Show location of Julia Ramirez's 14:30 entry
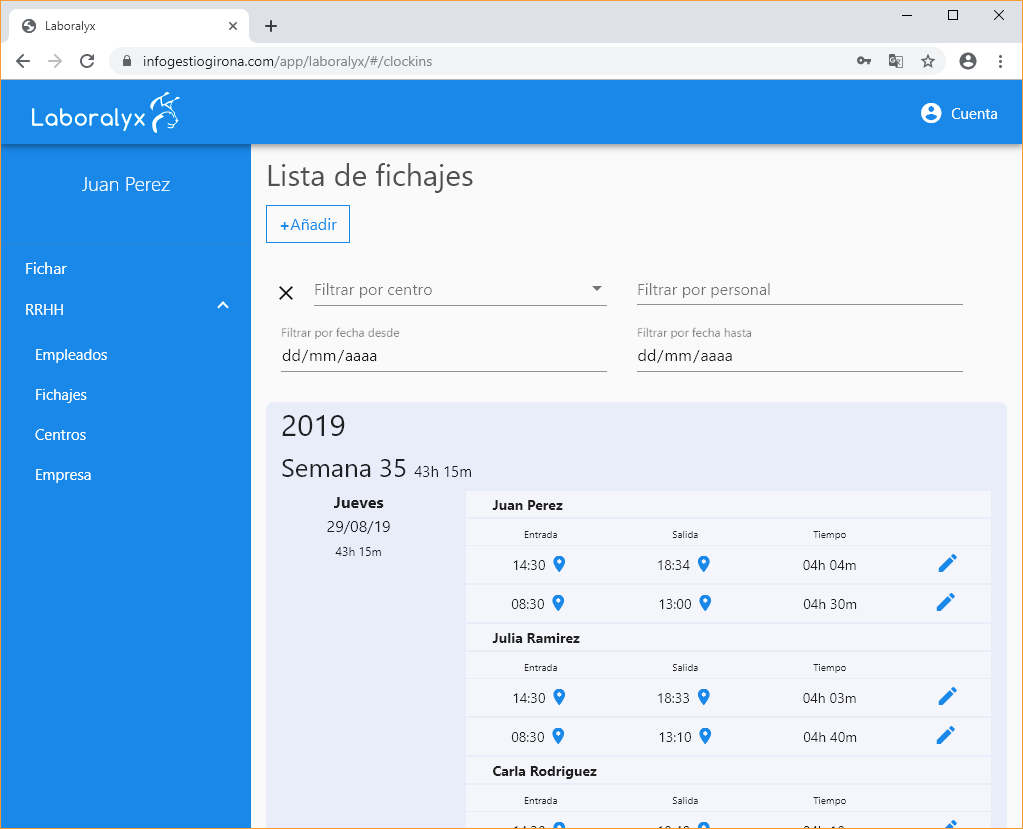The height and width of the screenshot is (829, 1023). coord(559,697)
